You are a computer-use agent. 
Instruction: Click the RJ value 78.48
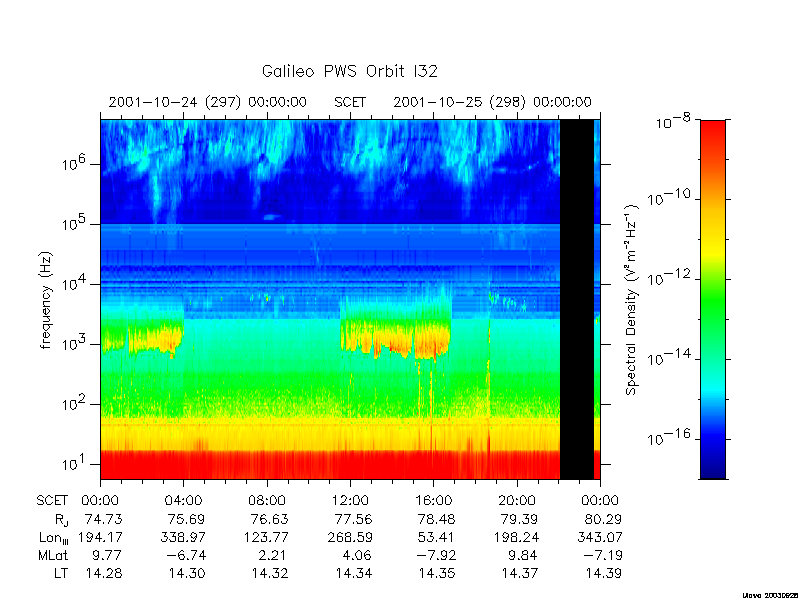pyautogui.click(x=436, y=519)
